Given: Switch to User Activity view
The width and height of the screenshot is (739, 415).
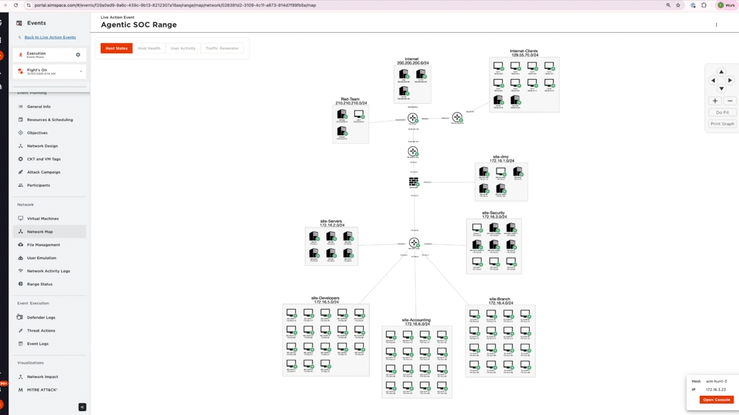Looking at the screenshot, I should (183, 48).
